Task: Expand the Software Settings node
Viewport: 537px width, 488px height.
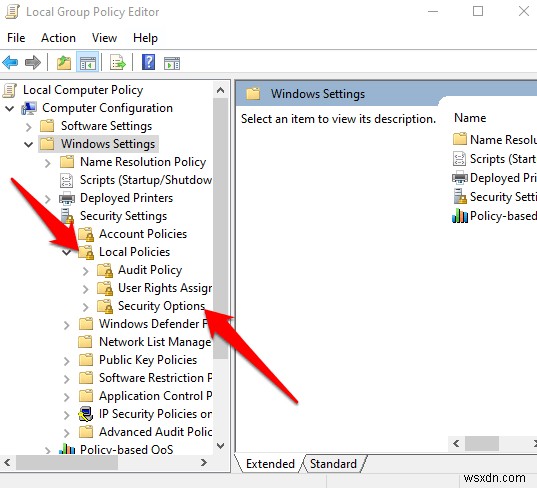Action: point(29,127)
